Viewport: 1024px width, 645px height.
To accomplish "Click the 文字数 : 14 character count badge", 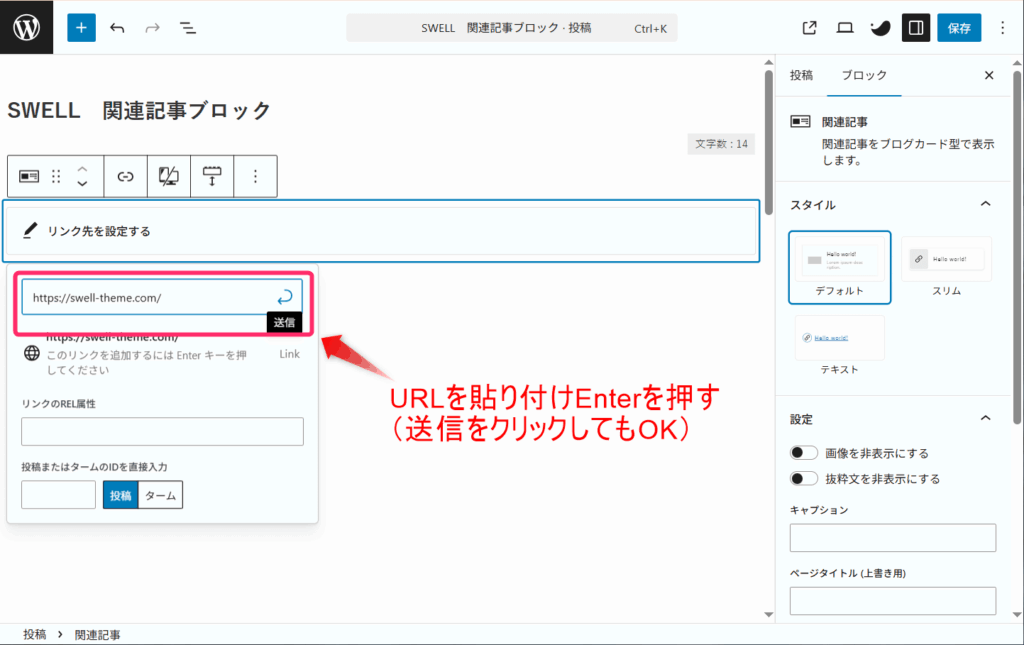I will [721, 144].
